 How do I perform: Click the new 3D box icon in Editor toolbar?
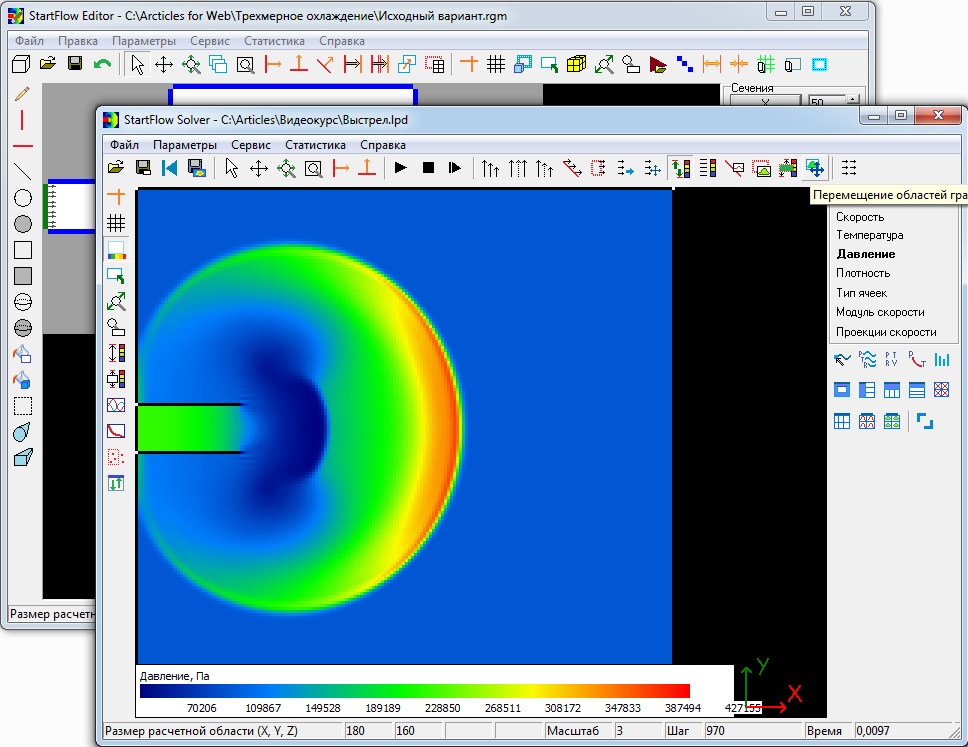(x=22, y=64)
